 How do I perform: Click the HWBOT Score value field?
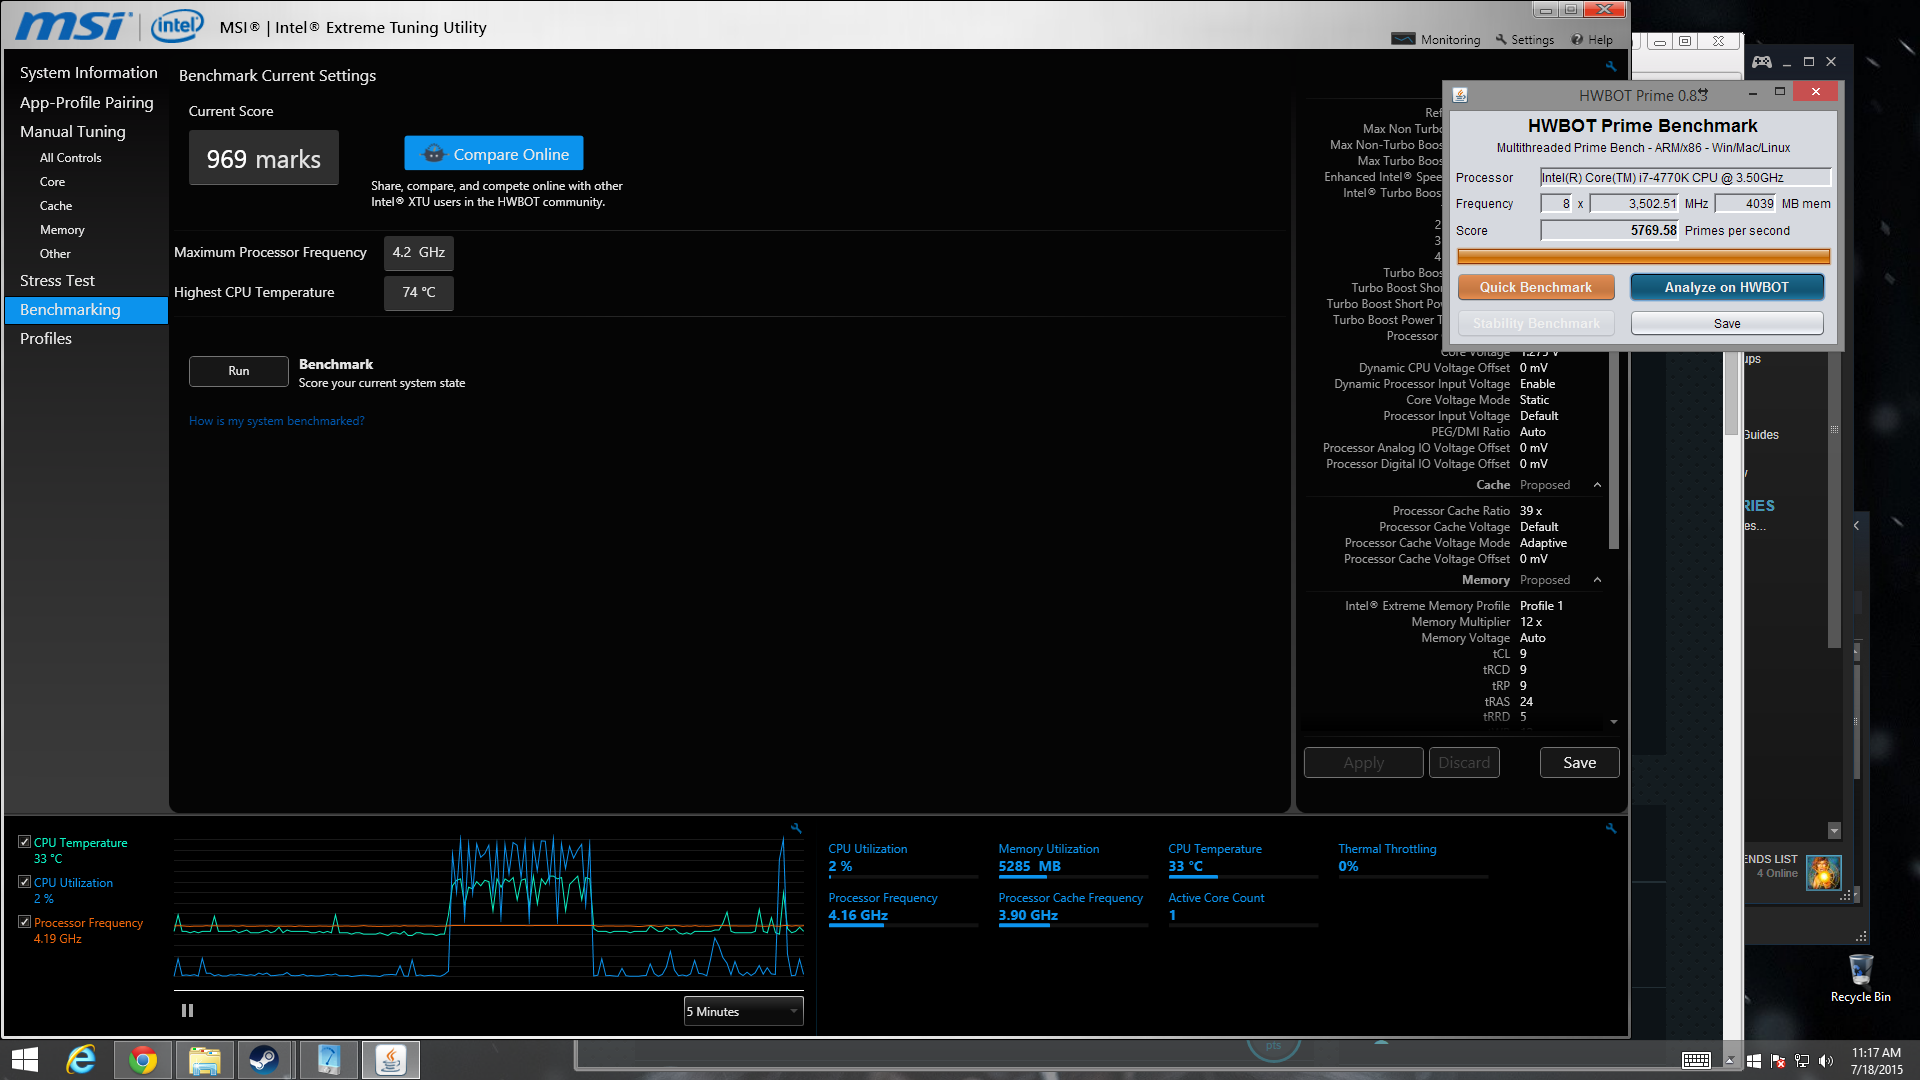coord(1610,230)
